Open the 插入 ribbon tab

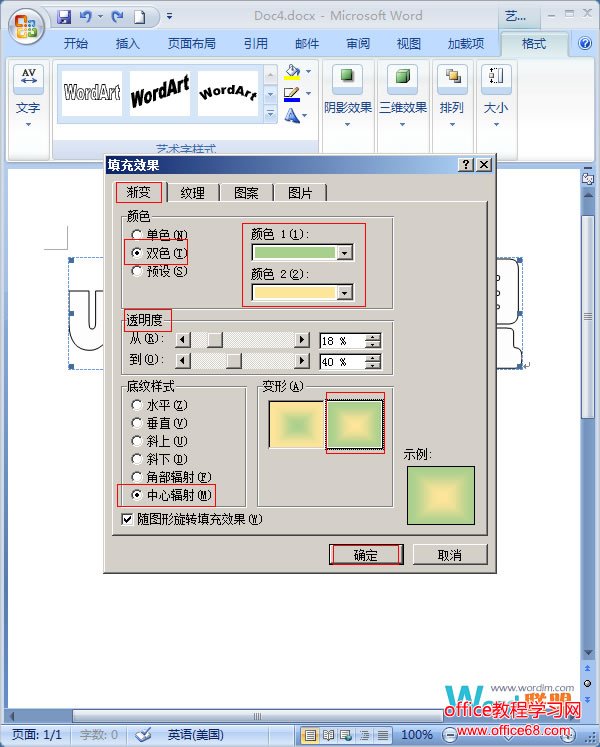click(x=127, y=44)
